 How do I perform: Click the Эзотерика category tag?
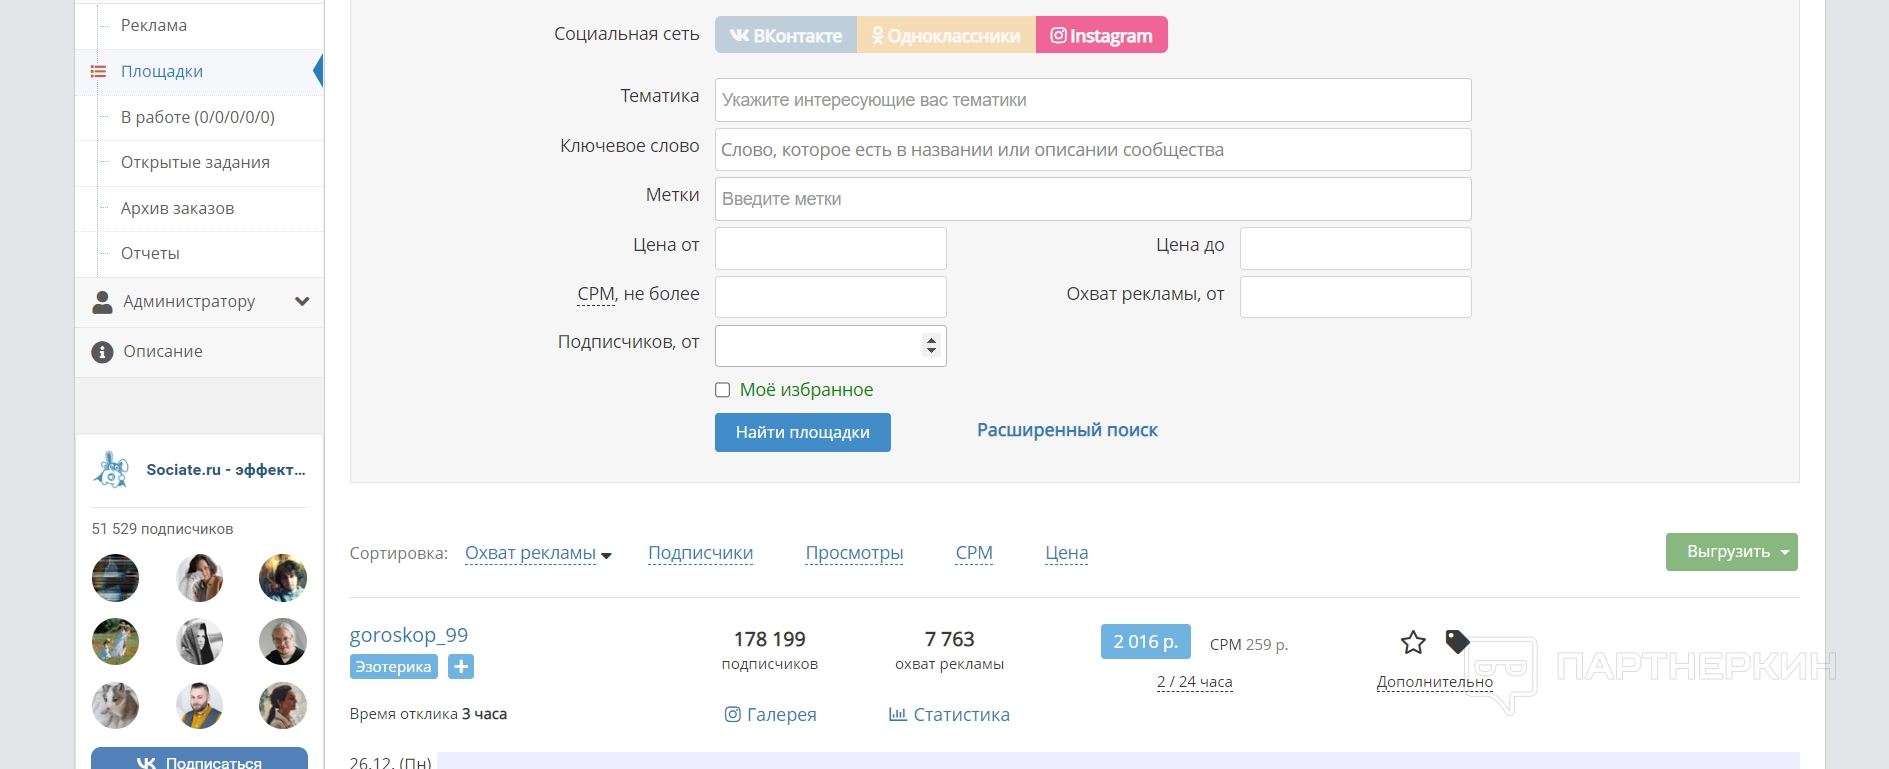[394, 667]
